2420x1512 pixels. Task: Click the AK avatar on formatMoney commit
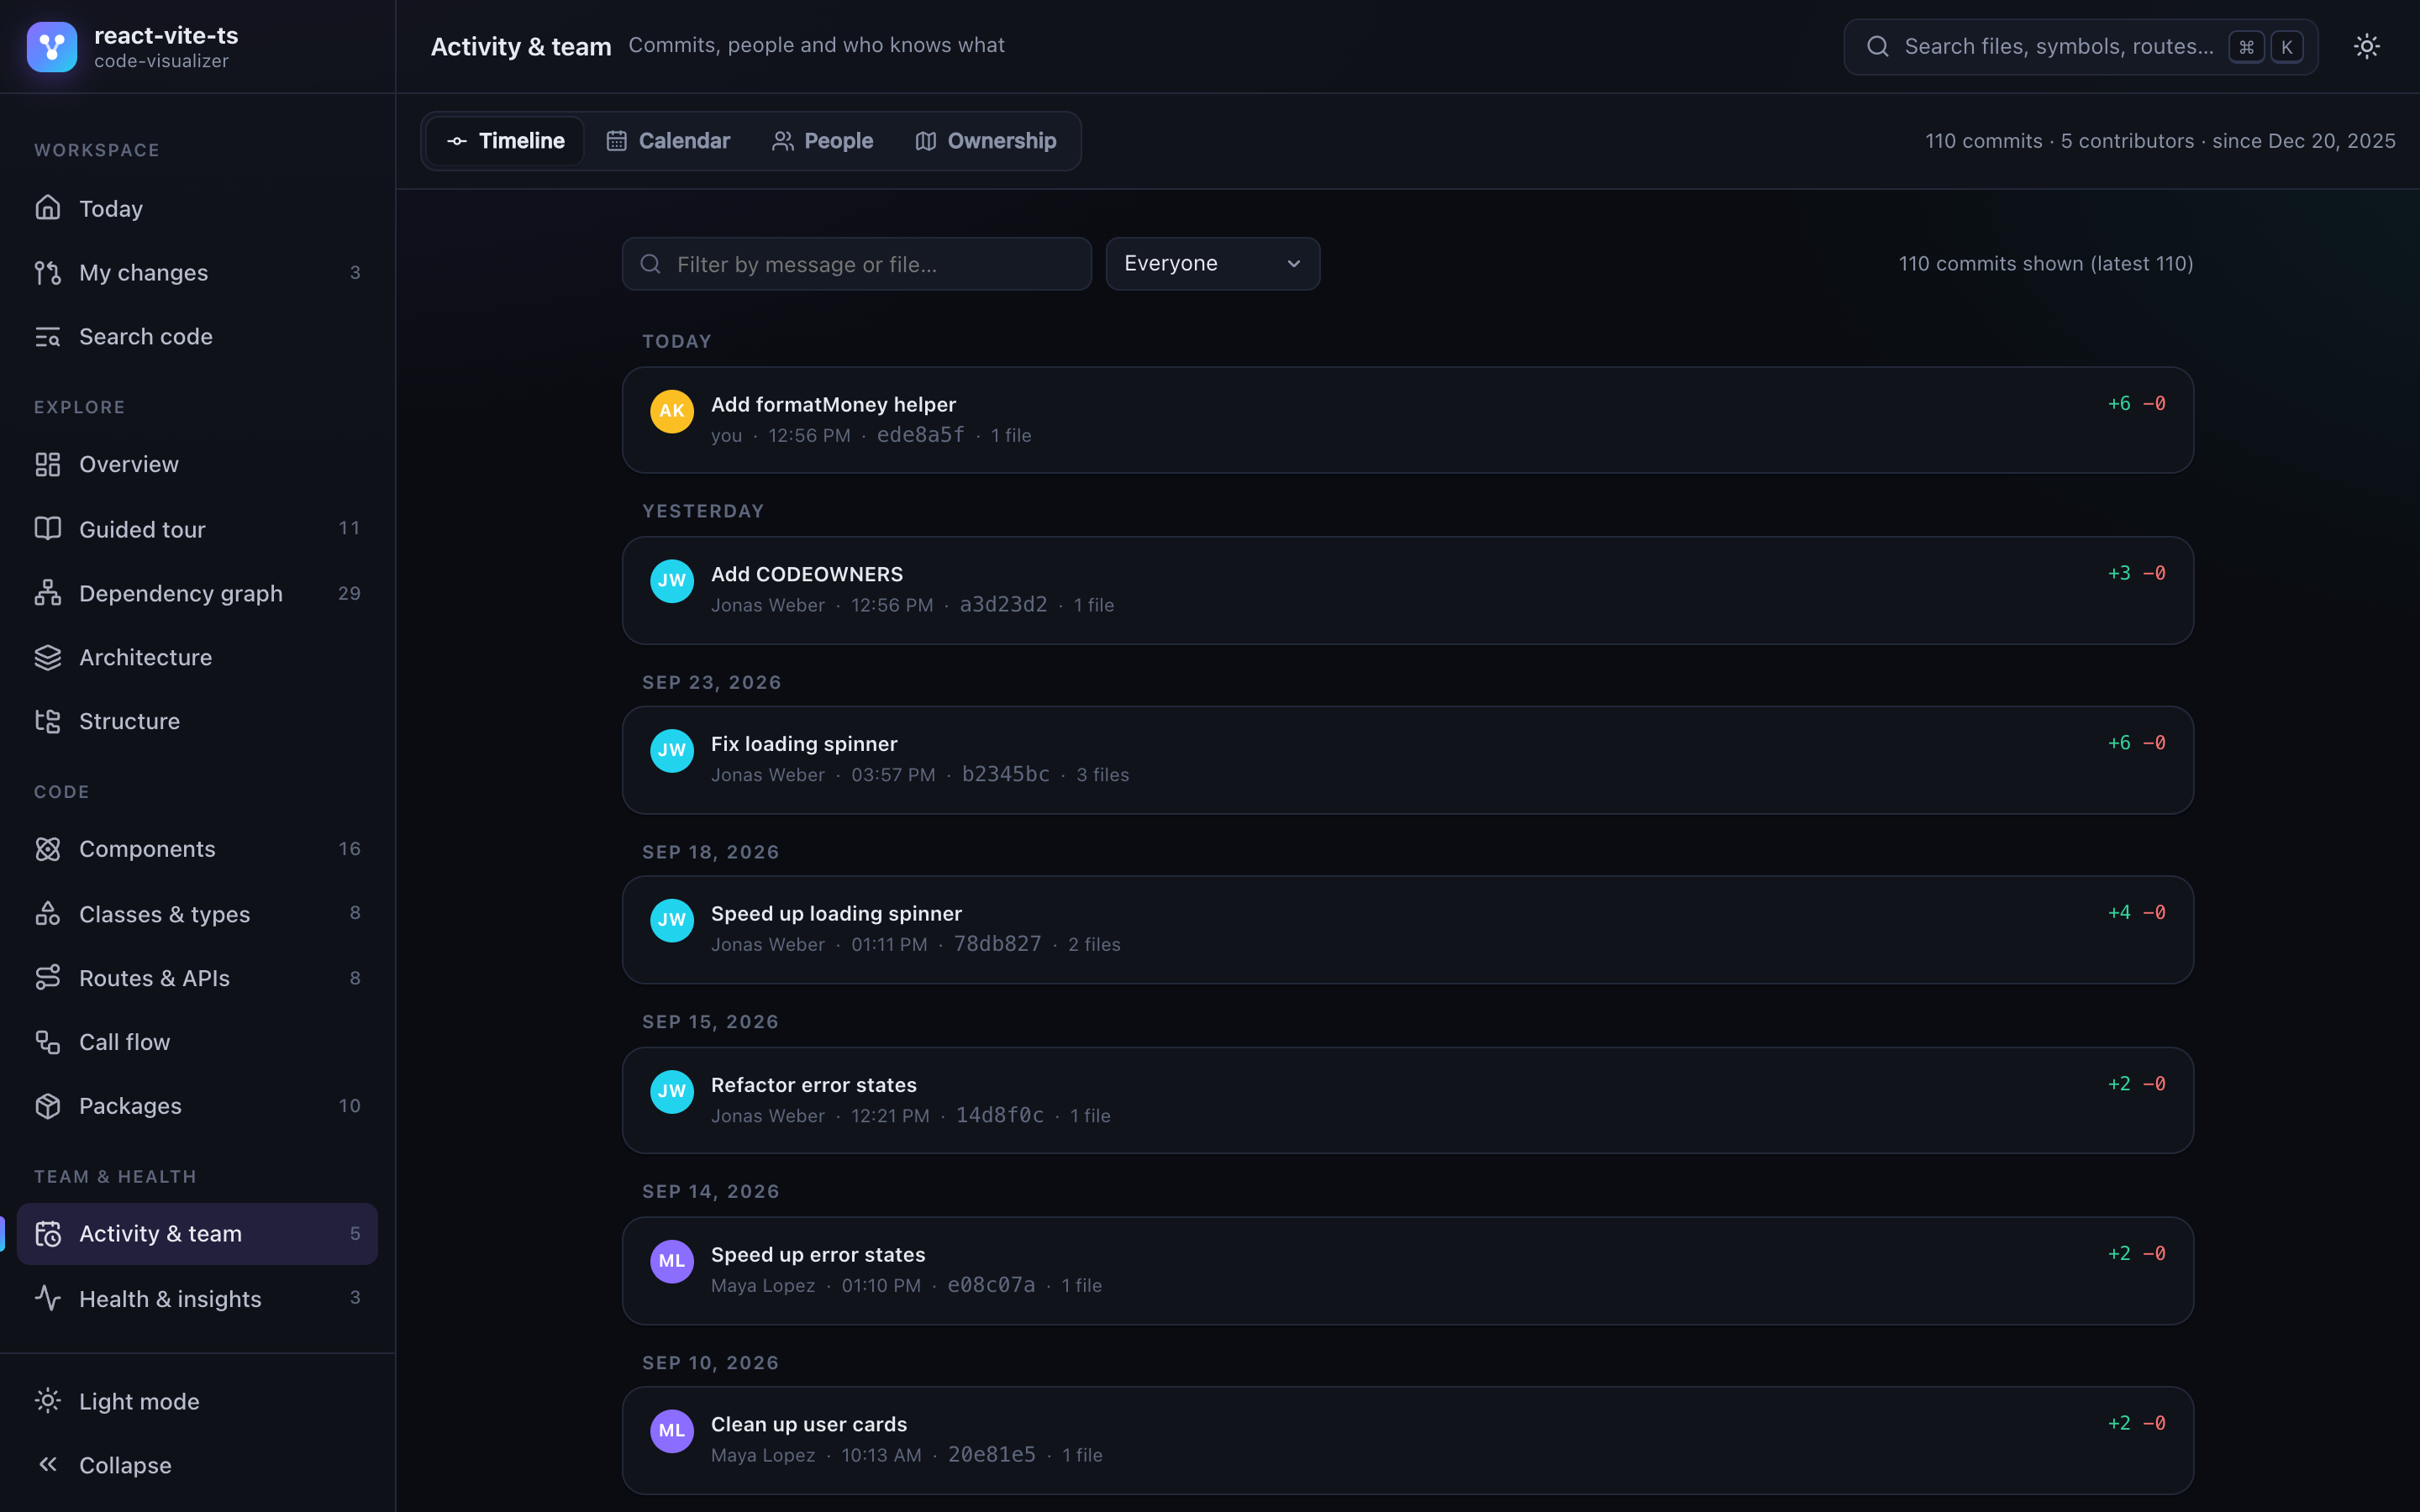point(672,411)
